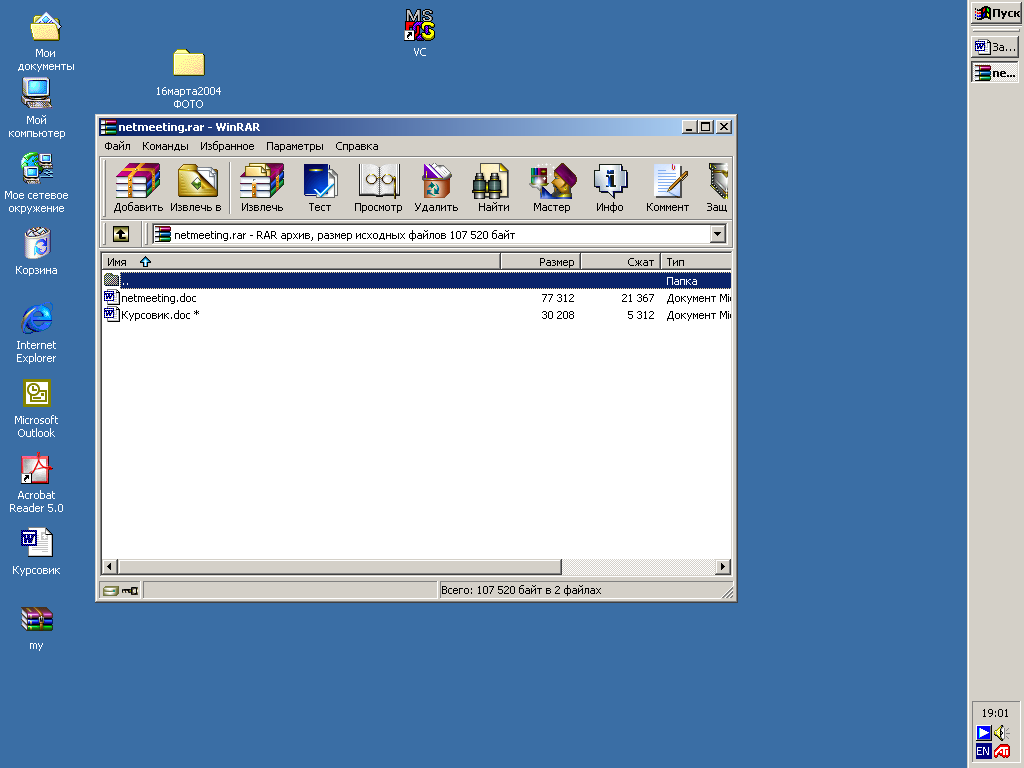Viewport: 1024px width, 768px height.
Task: Select the Word icon of netmeeting.doc
Action: tap(111, 298)
